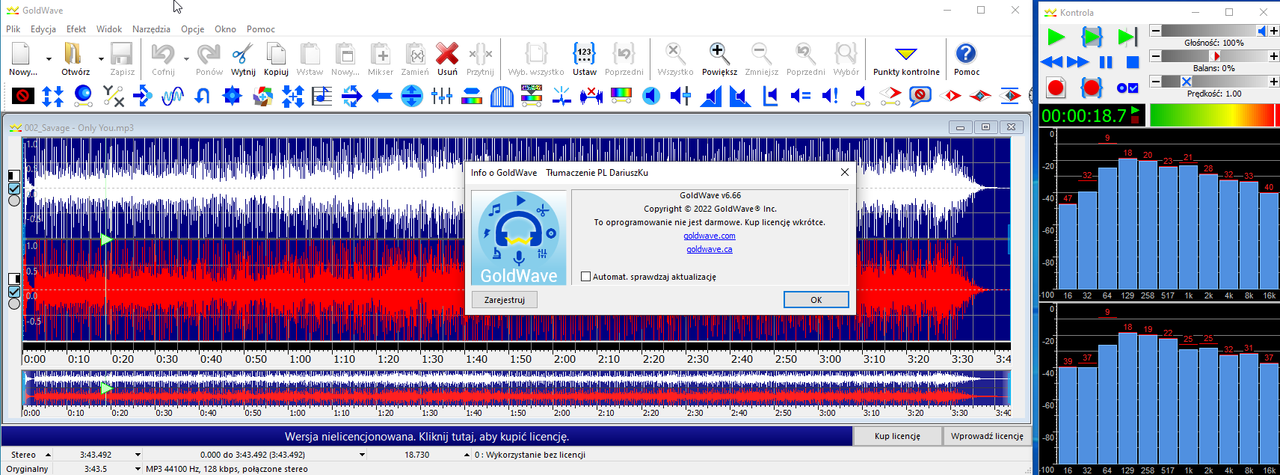The image size is (1280, 475).
Task: Open the waveform with red X effect icon
Action: coord(591,96)
